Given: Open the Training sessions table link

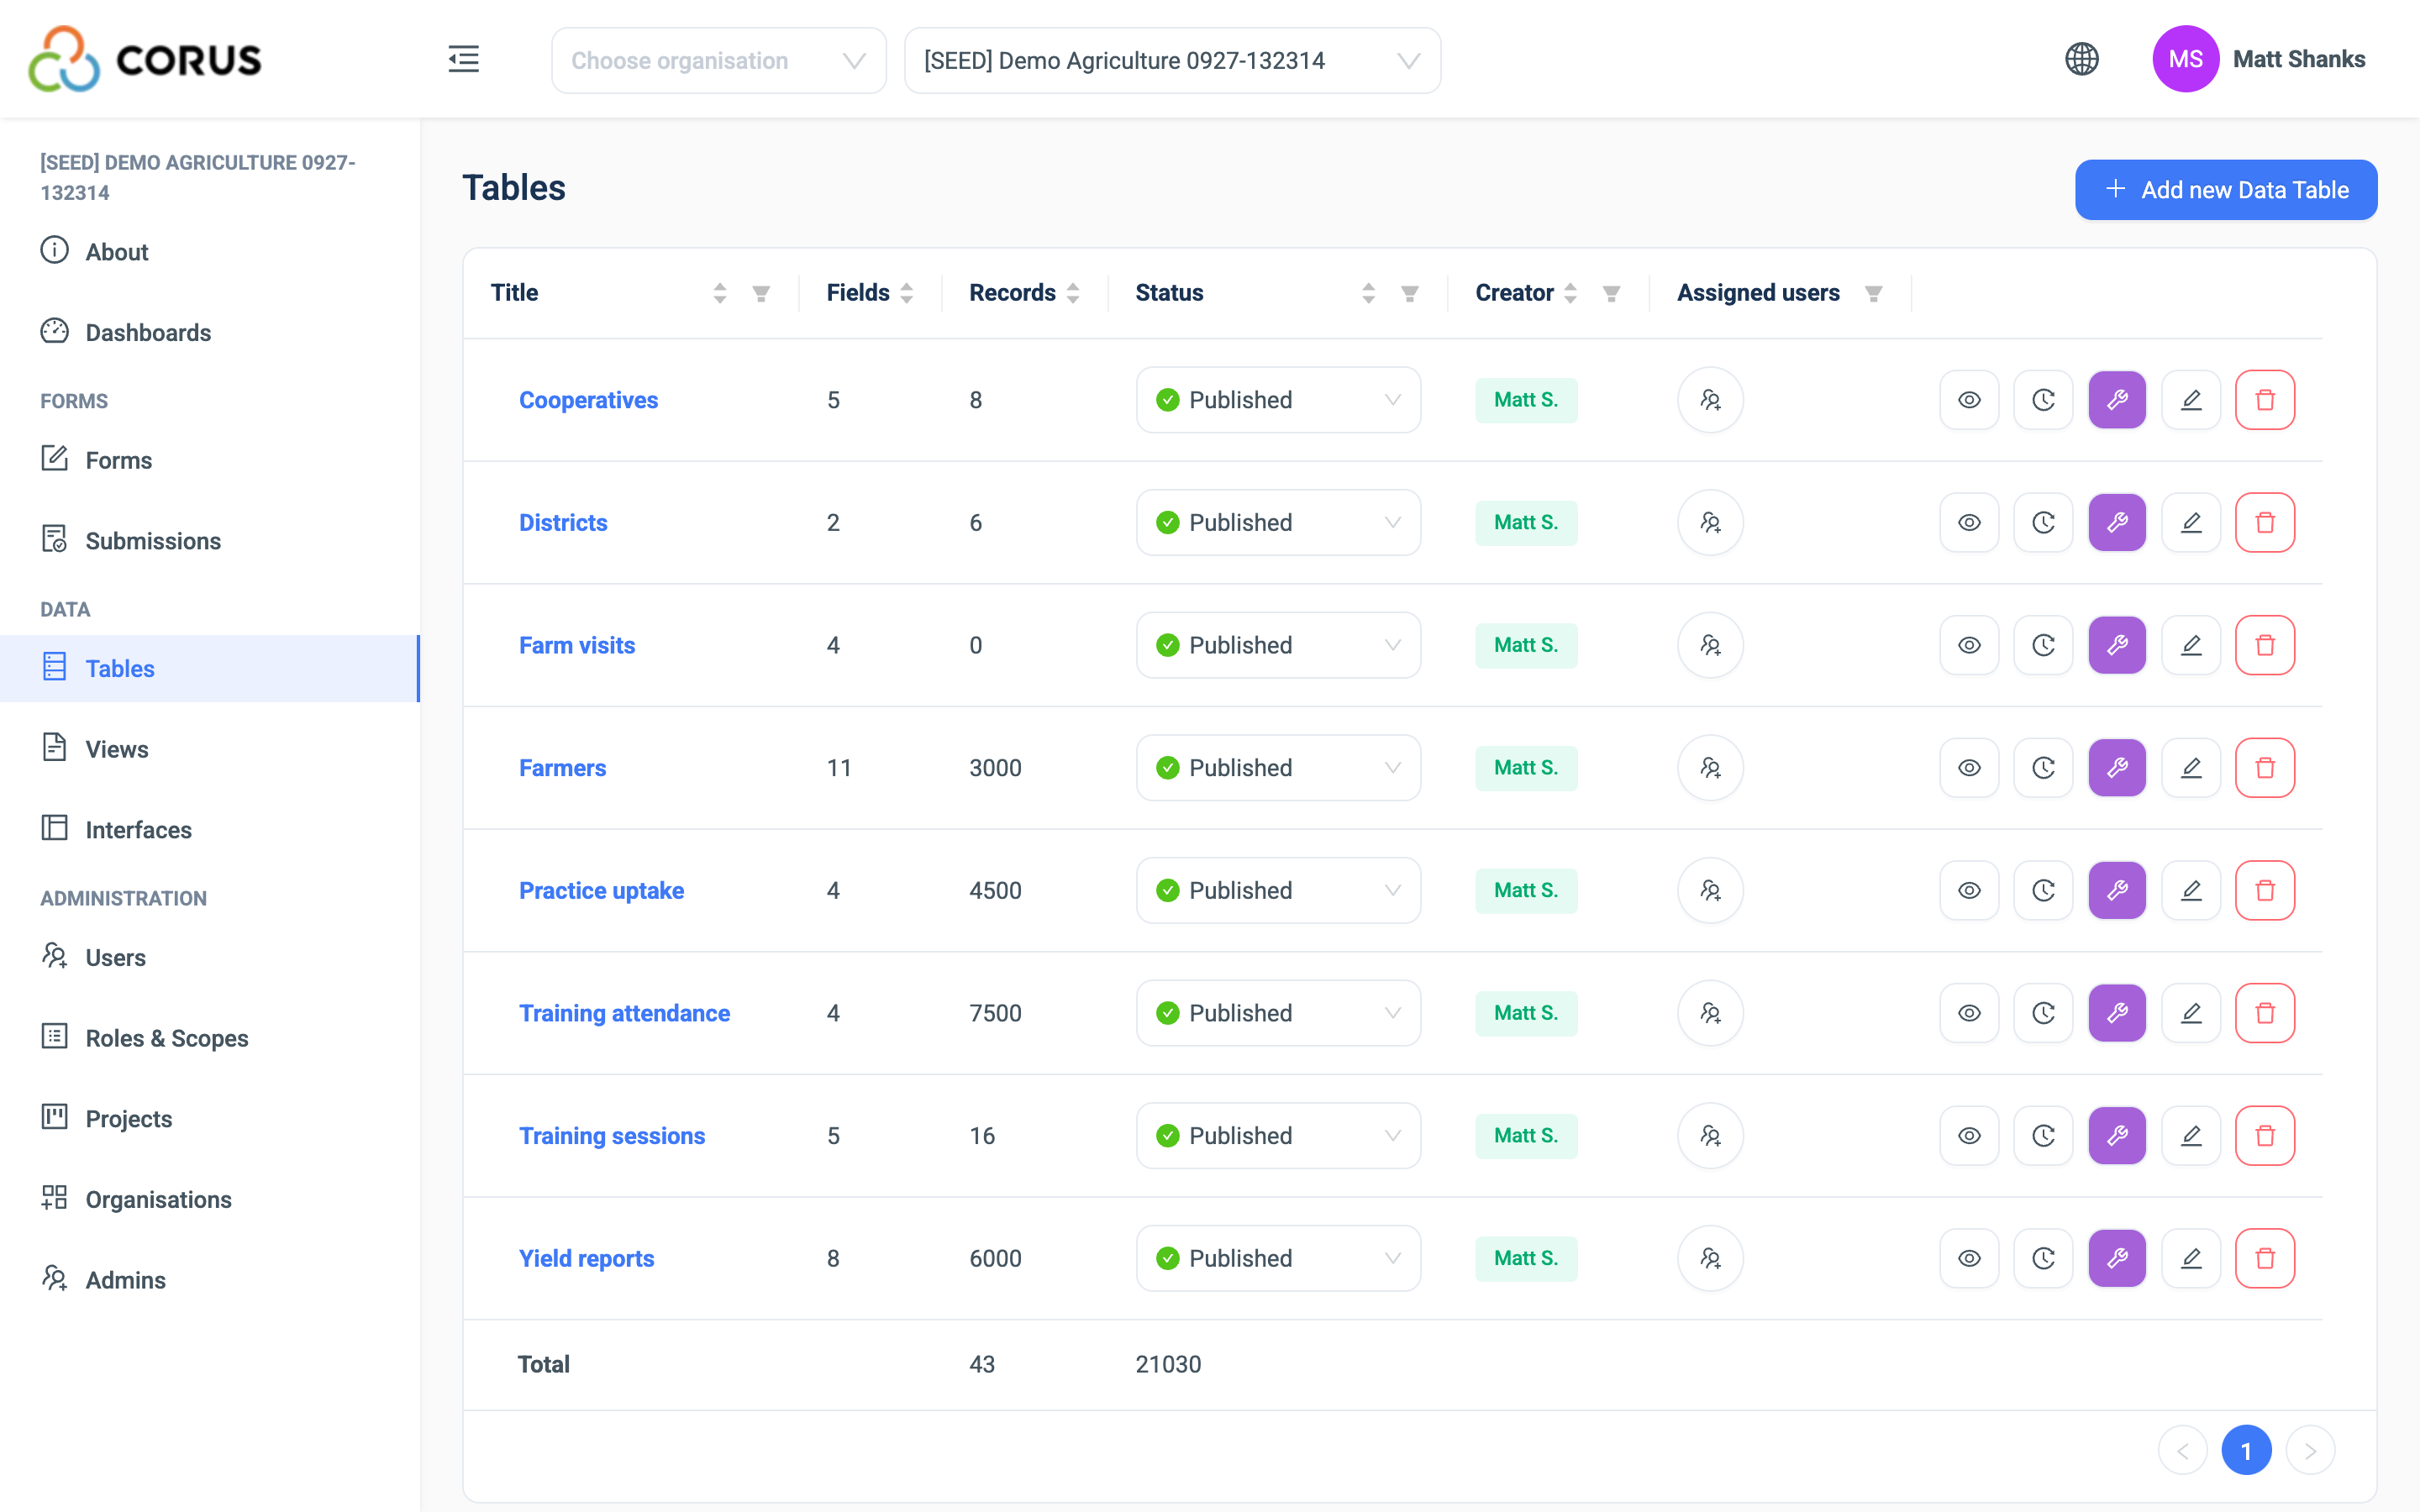Looking at the screenshot, I should 612,1136.
